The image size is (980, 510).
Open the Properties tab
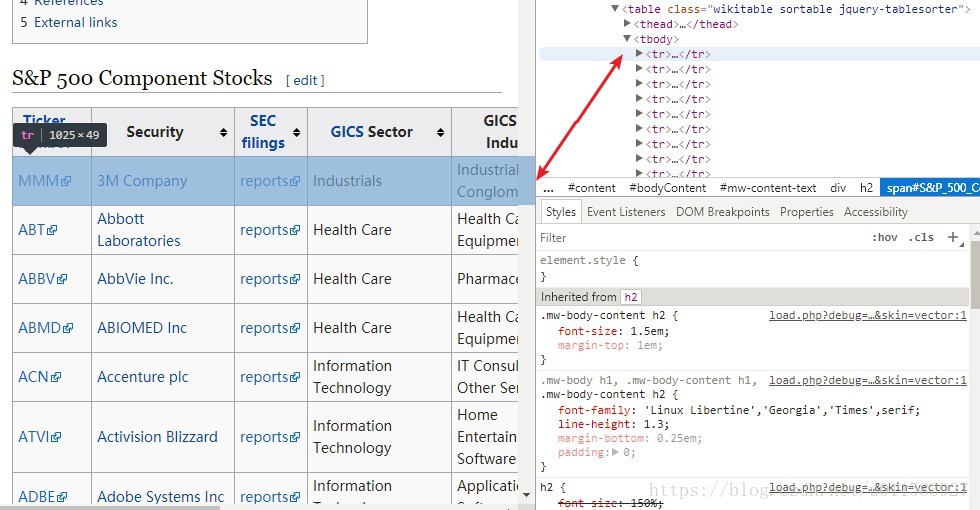[806, 212]
